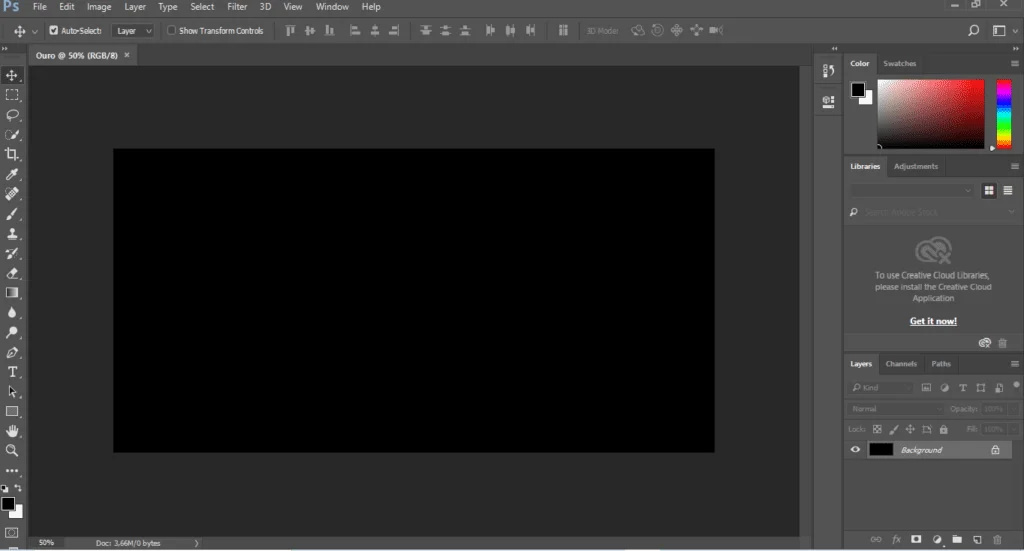The width and height of the screenshot is (1024, 551).
Task: Click the foreground color swatch in Color panel
Action: (x=857, y=89)
